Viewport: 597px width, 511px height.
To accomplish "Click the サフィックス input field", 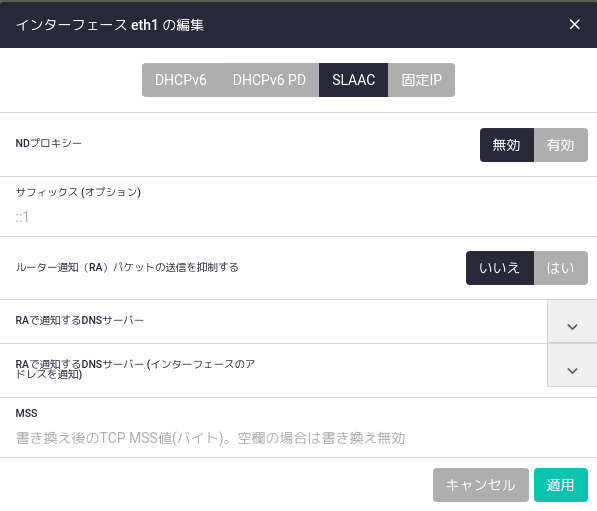I will pyautogui.click(x=298, y=217).
